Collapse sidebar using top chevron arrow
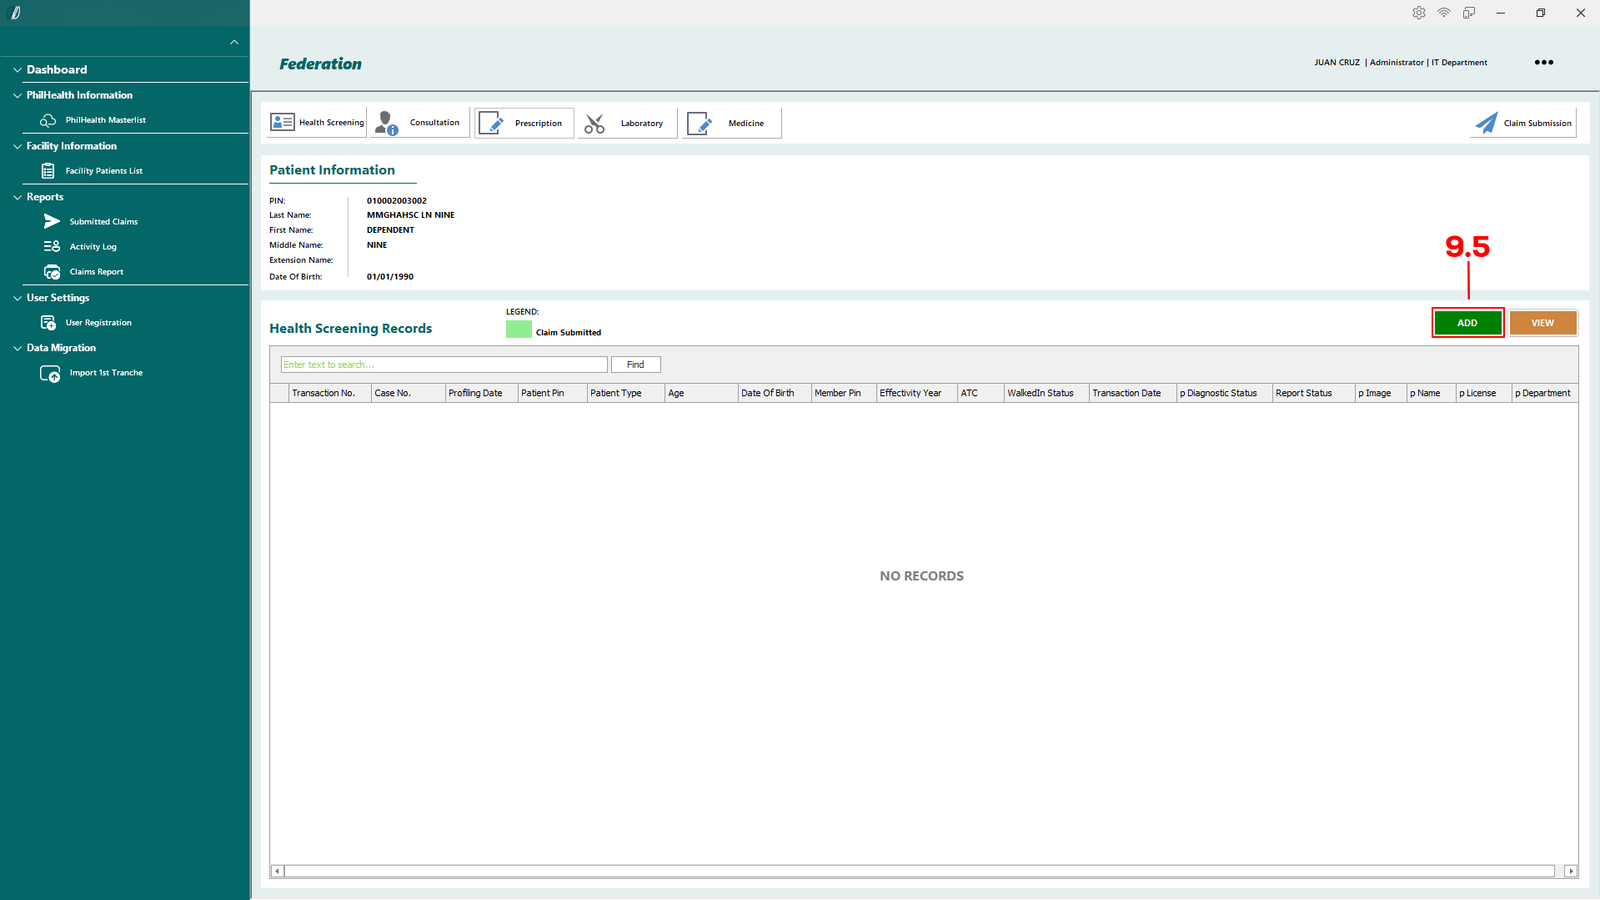The width and height of the screenshot is (1600, 900). [234, 42]
